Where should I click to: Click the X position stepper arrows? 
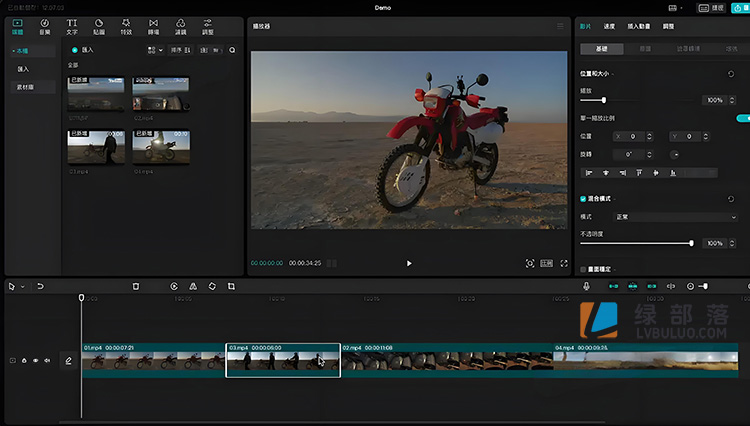649,137
